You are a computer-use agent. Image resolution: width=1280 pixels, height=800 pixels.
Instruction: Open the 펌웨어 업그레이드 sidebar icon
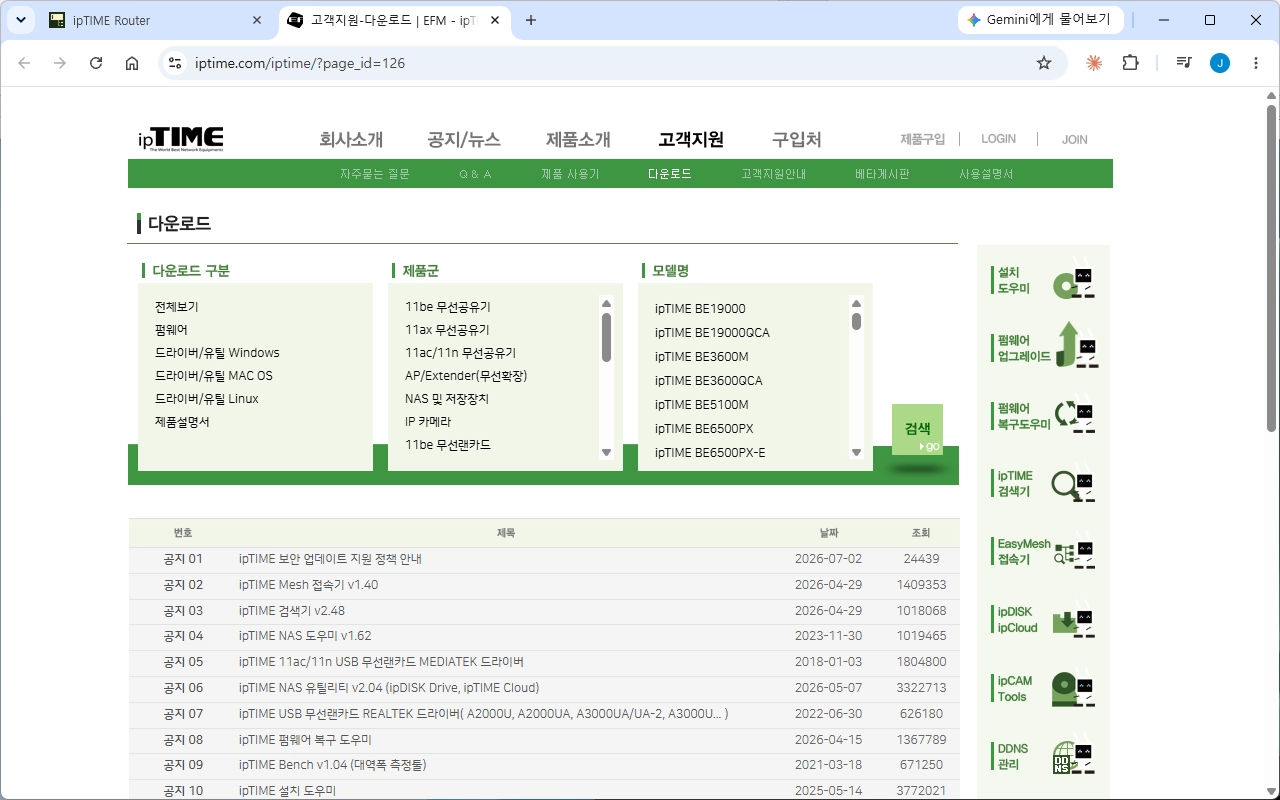point(1043,347)
